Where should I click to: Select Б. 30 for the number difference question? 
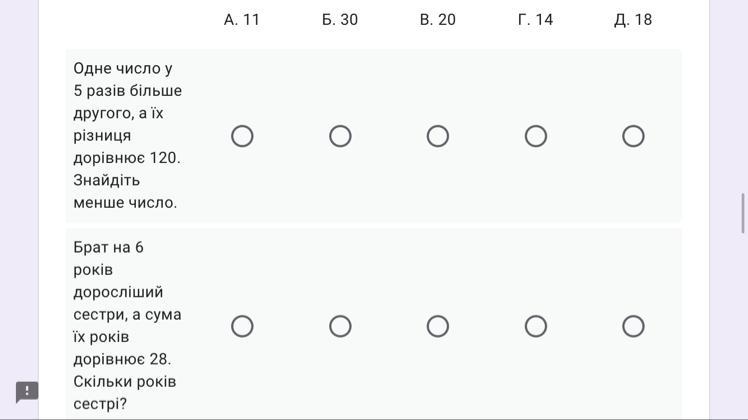pyautogui.click(x=340, y=136)
